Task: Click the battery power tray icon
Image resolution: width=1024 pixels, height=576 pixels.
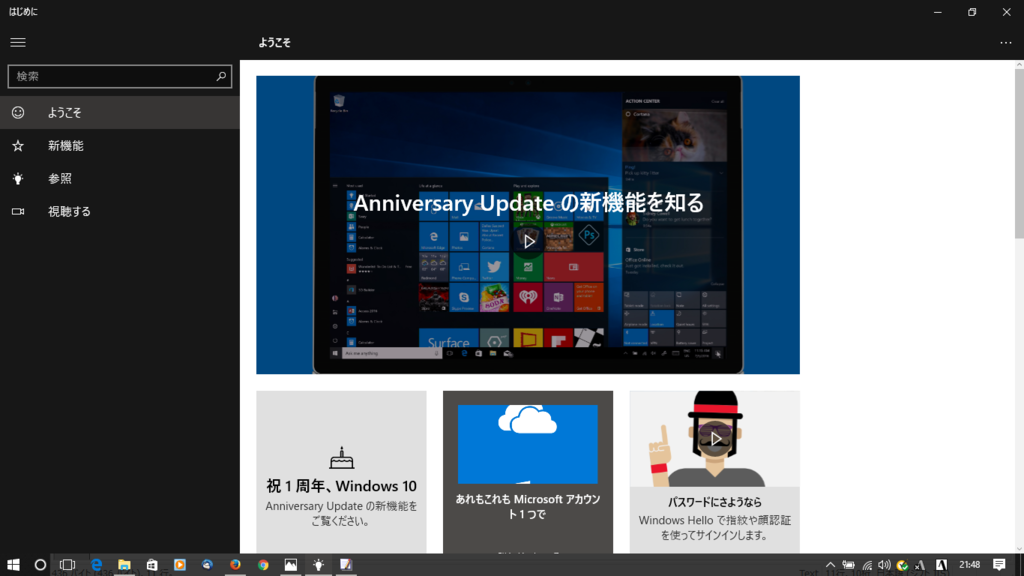Action: click(848, 565)
